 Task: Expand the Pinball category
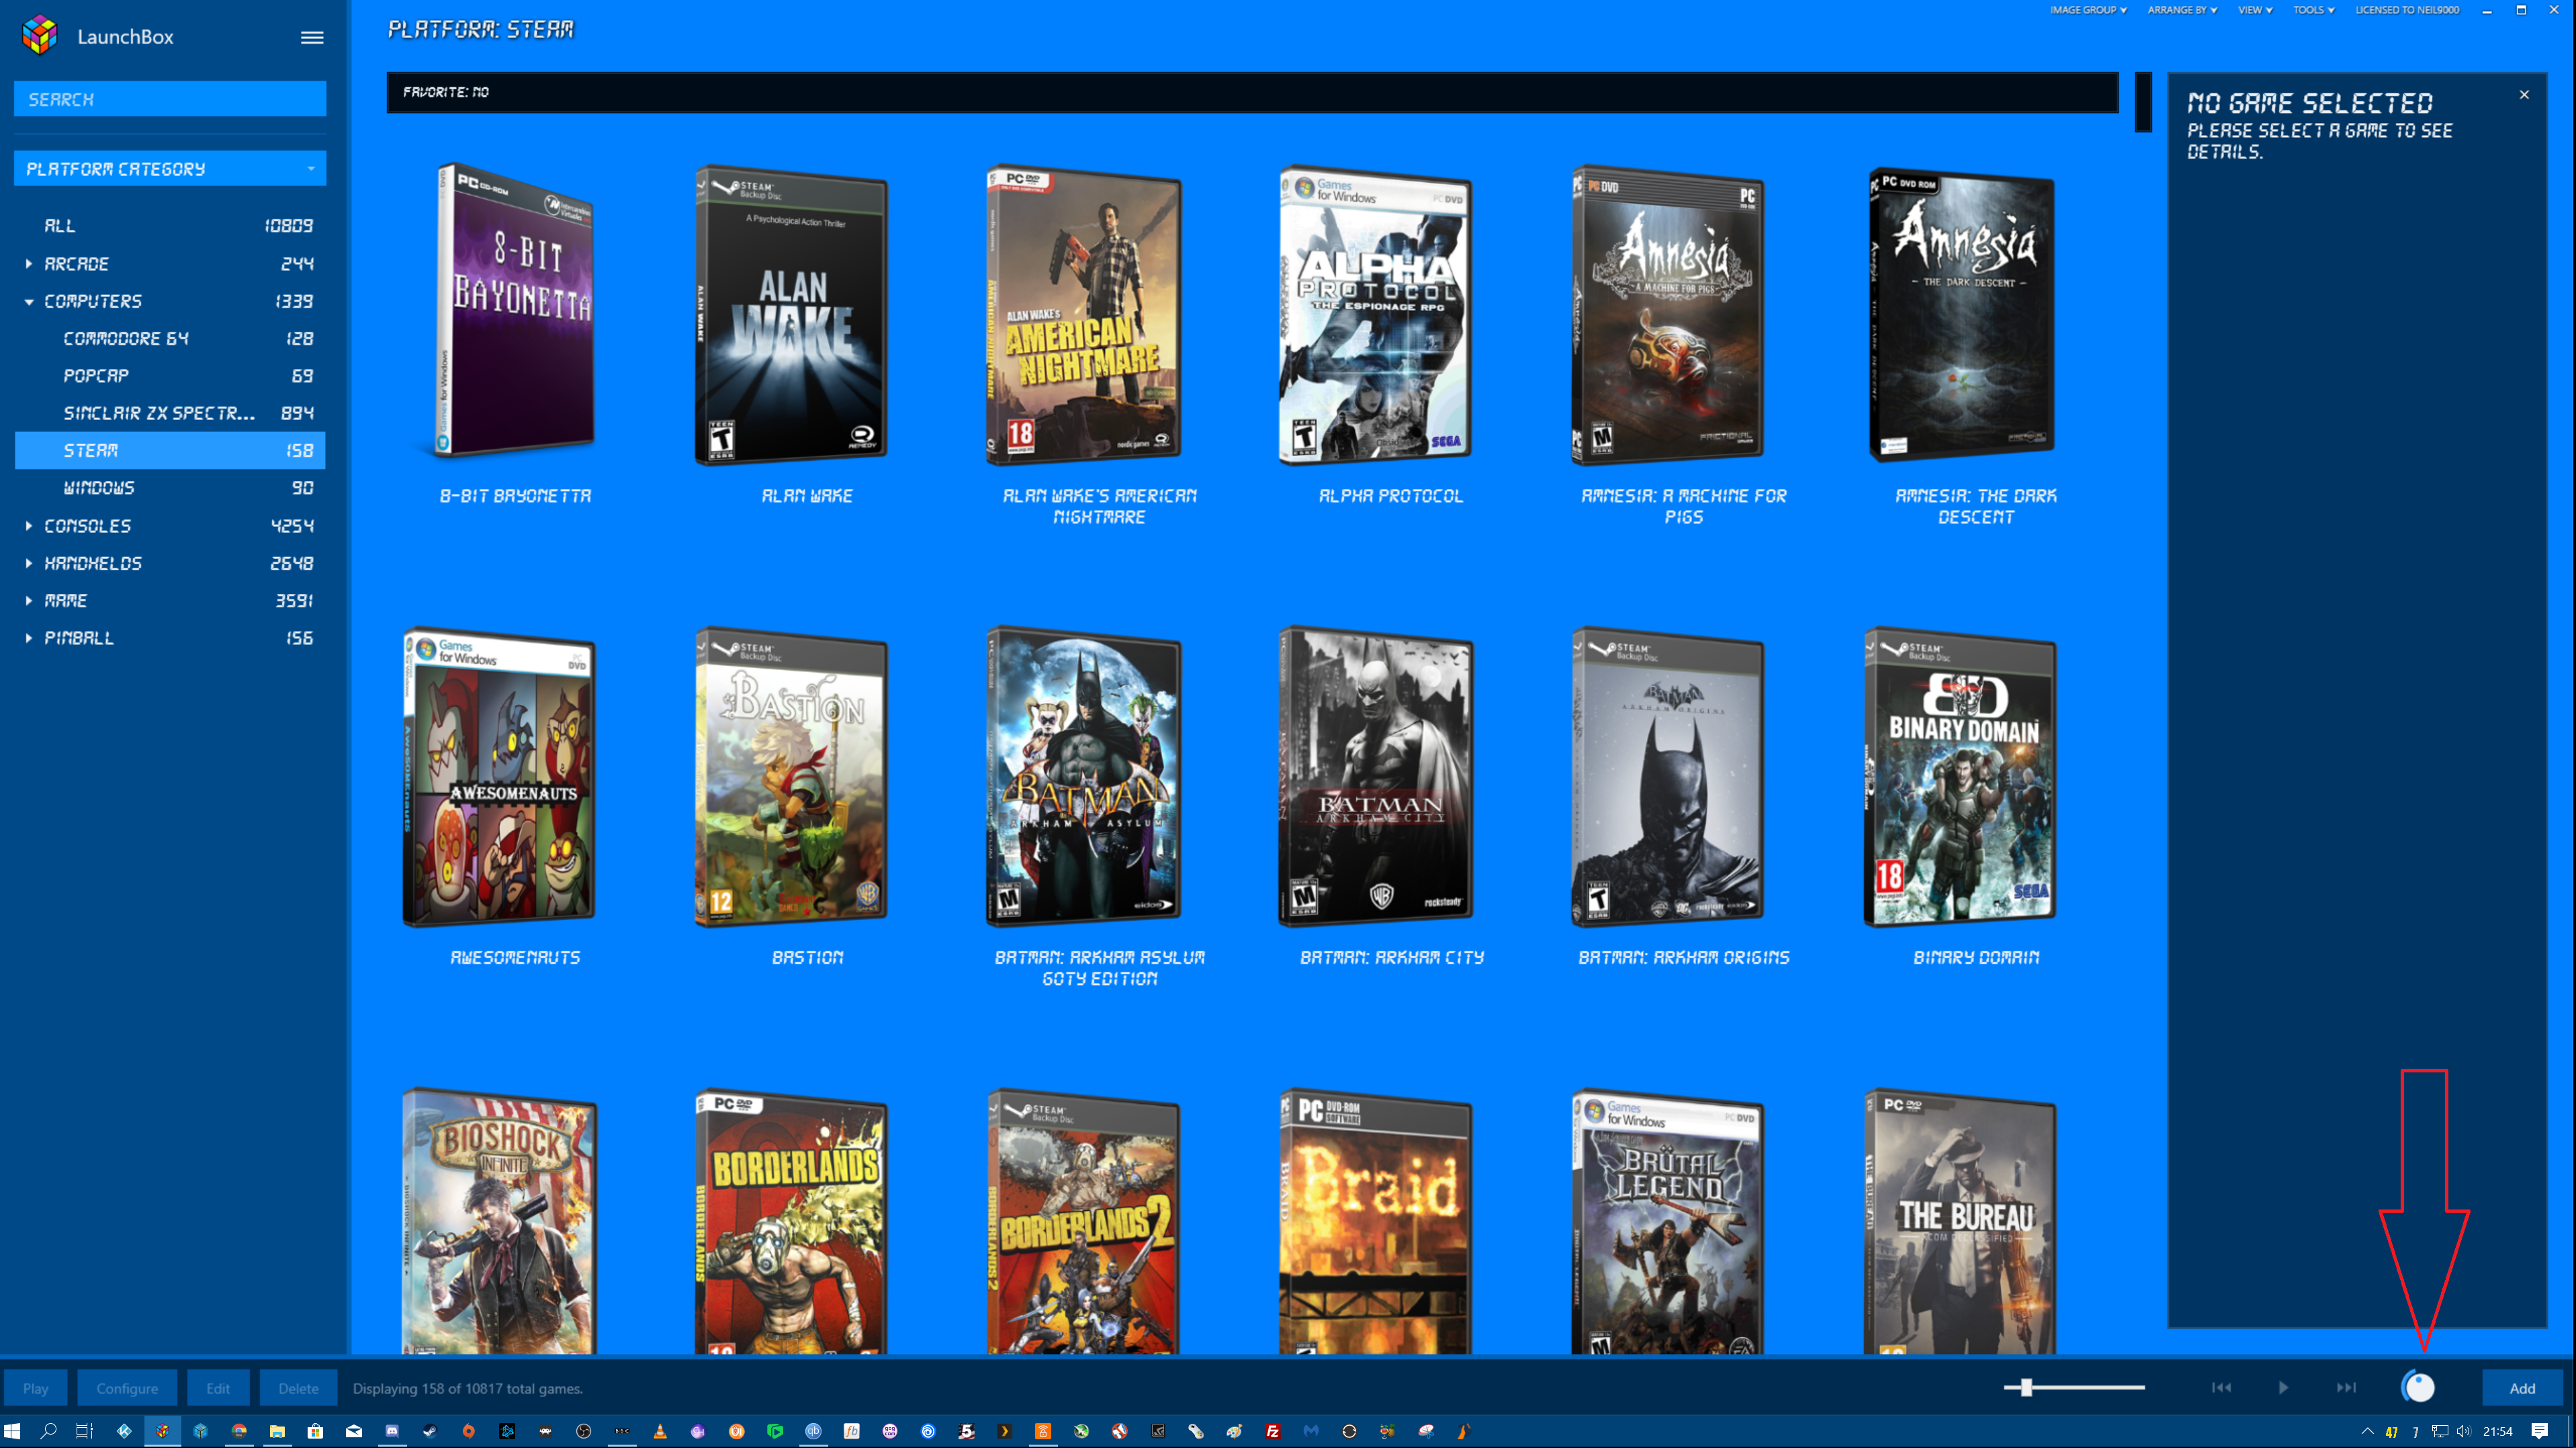click(x=28, y=638)
